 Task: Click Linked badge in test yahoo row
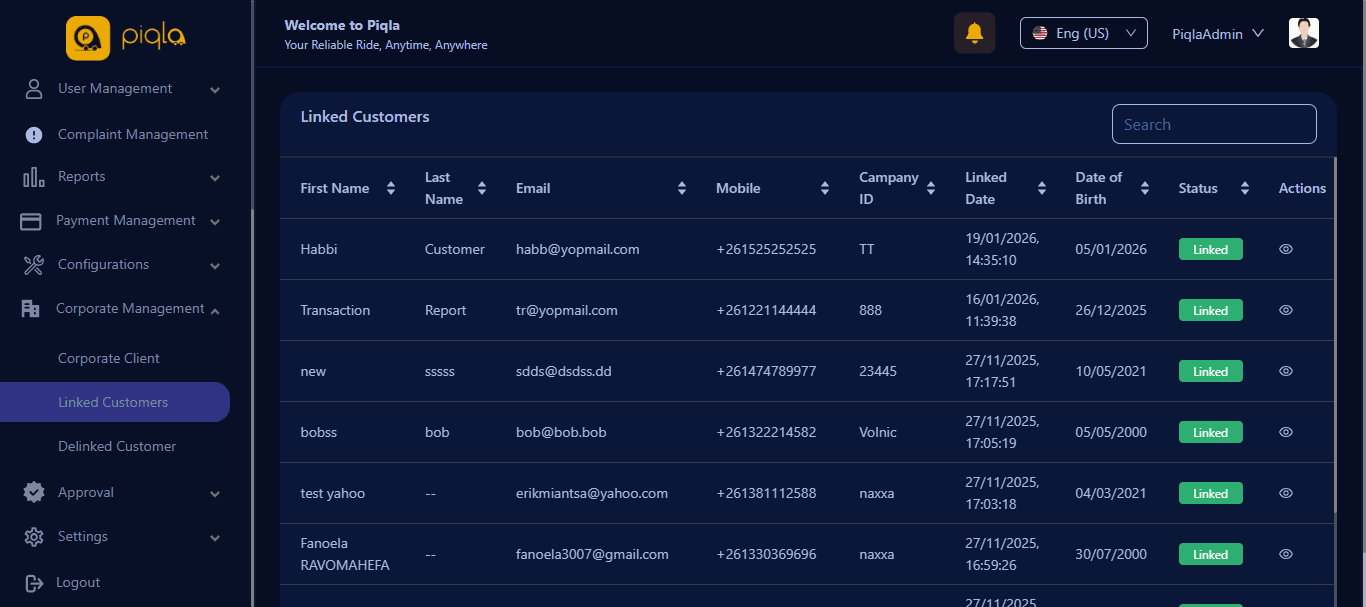coord(1210,493)
